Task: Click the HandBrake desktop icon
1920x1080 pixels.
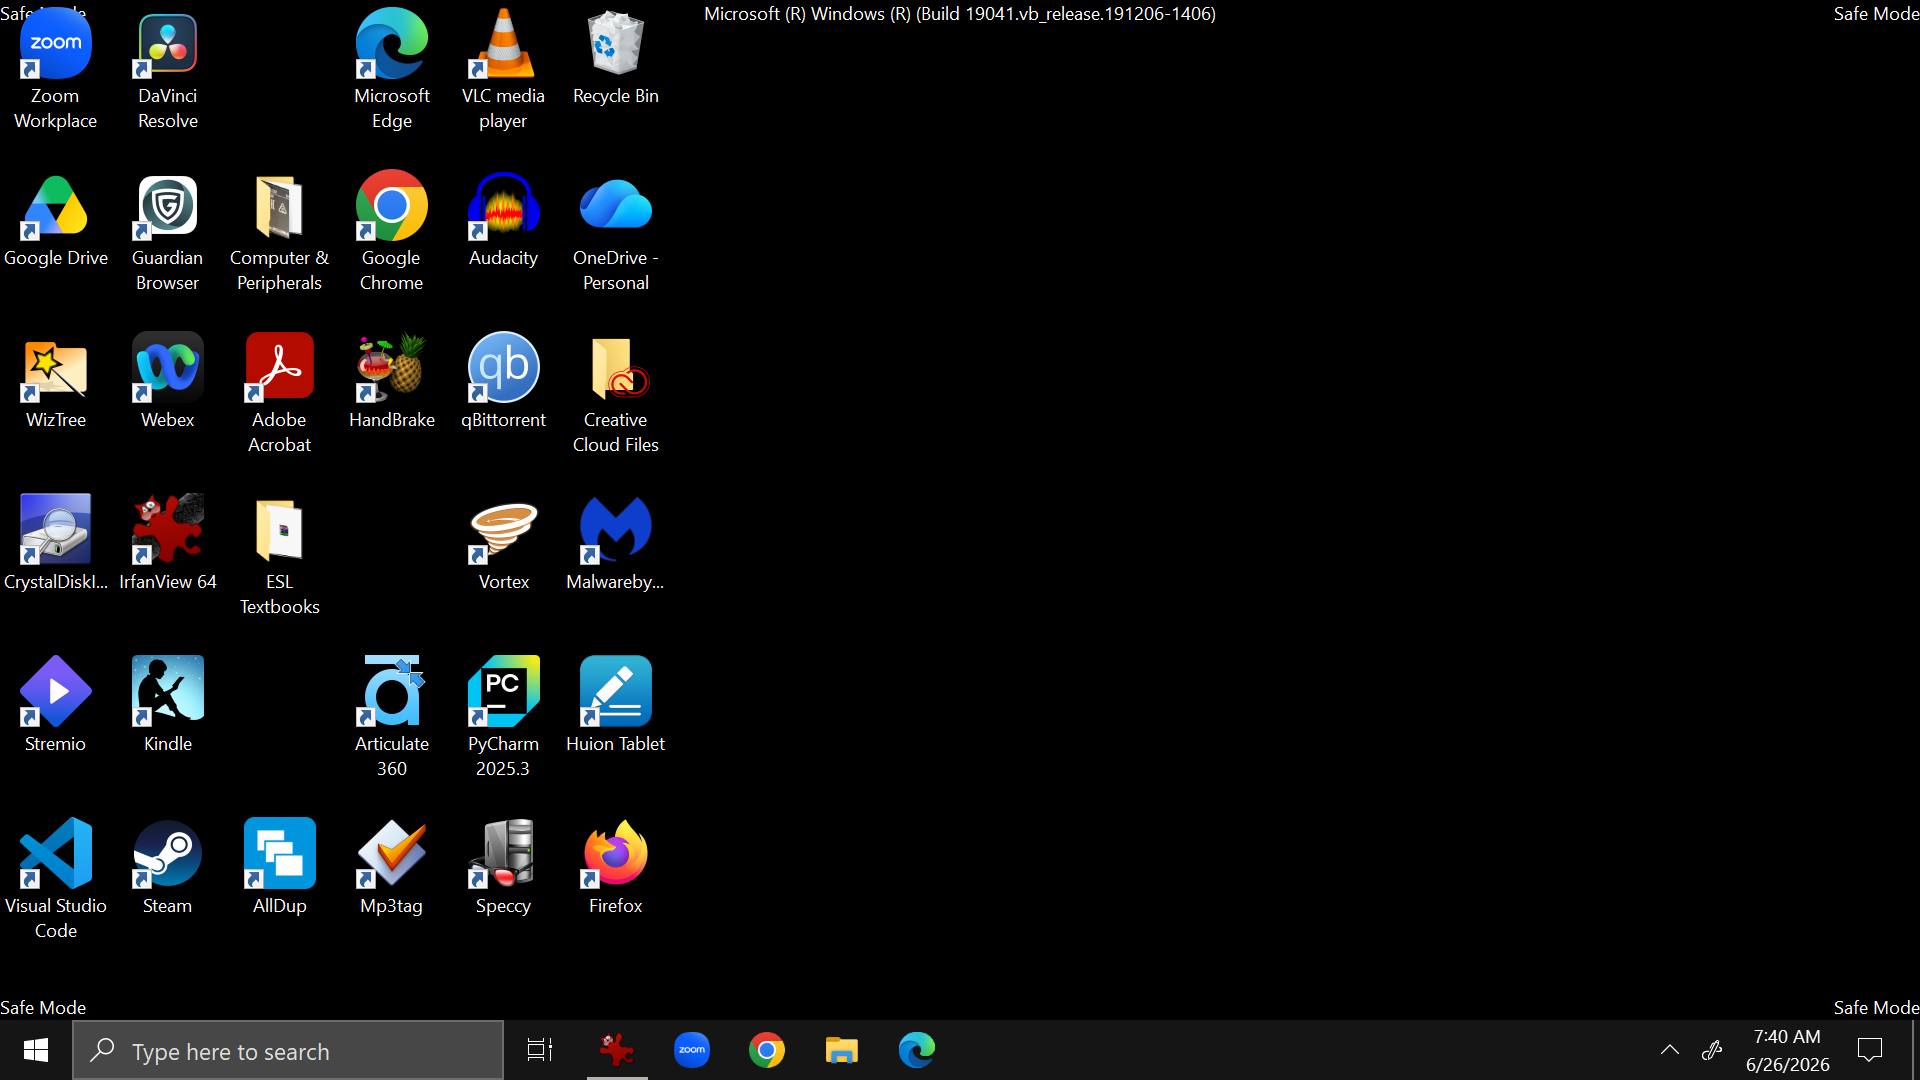Action: tap(392, 382)
